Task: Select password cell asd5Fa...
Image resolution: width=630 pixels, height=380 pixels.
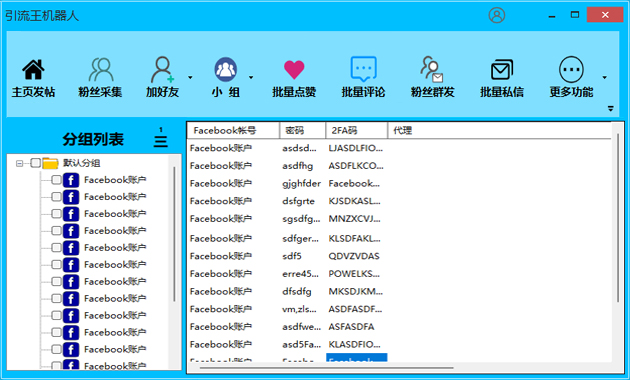Action: pos(301,345)
